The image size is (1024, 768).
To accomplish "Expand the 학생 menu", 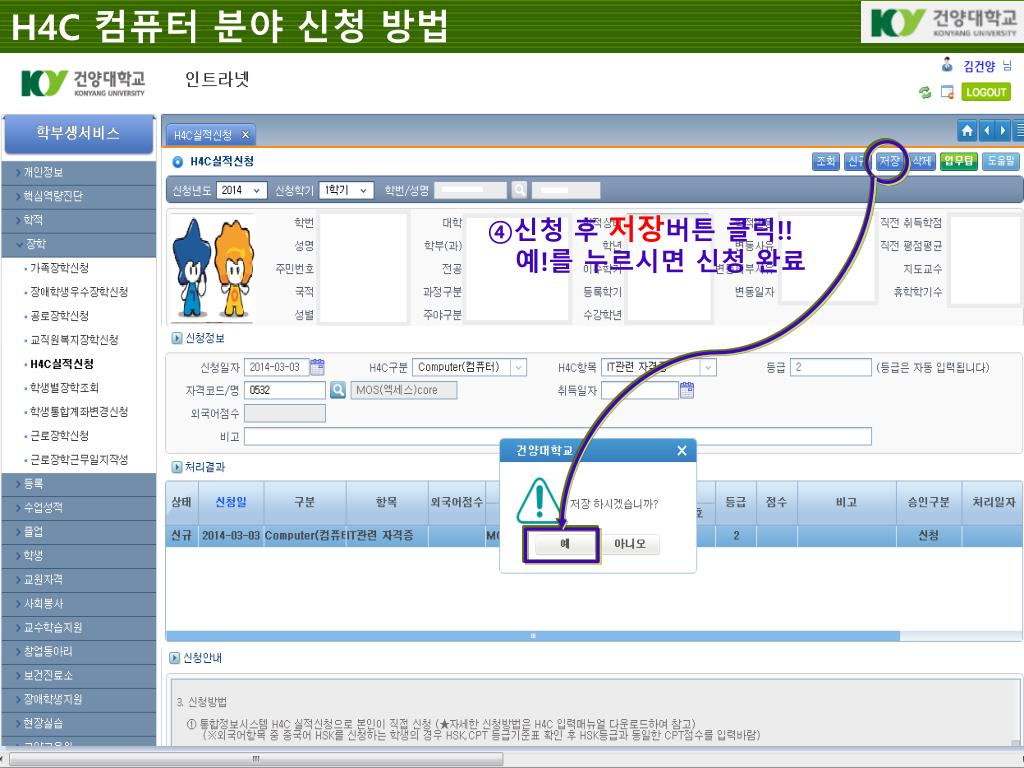I will coord(78,556).
